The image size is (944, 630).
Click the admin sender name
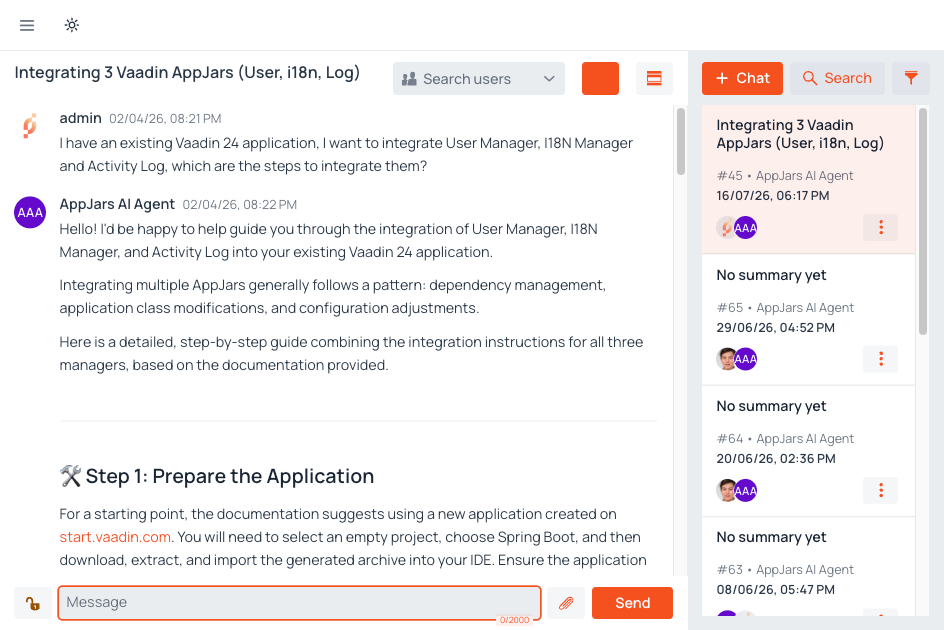(80, 118)
